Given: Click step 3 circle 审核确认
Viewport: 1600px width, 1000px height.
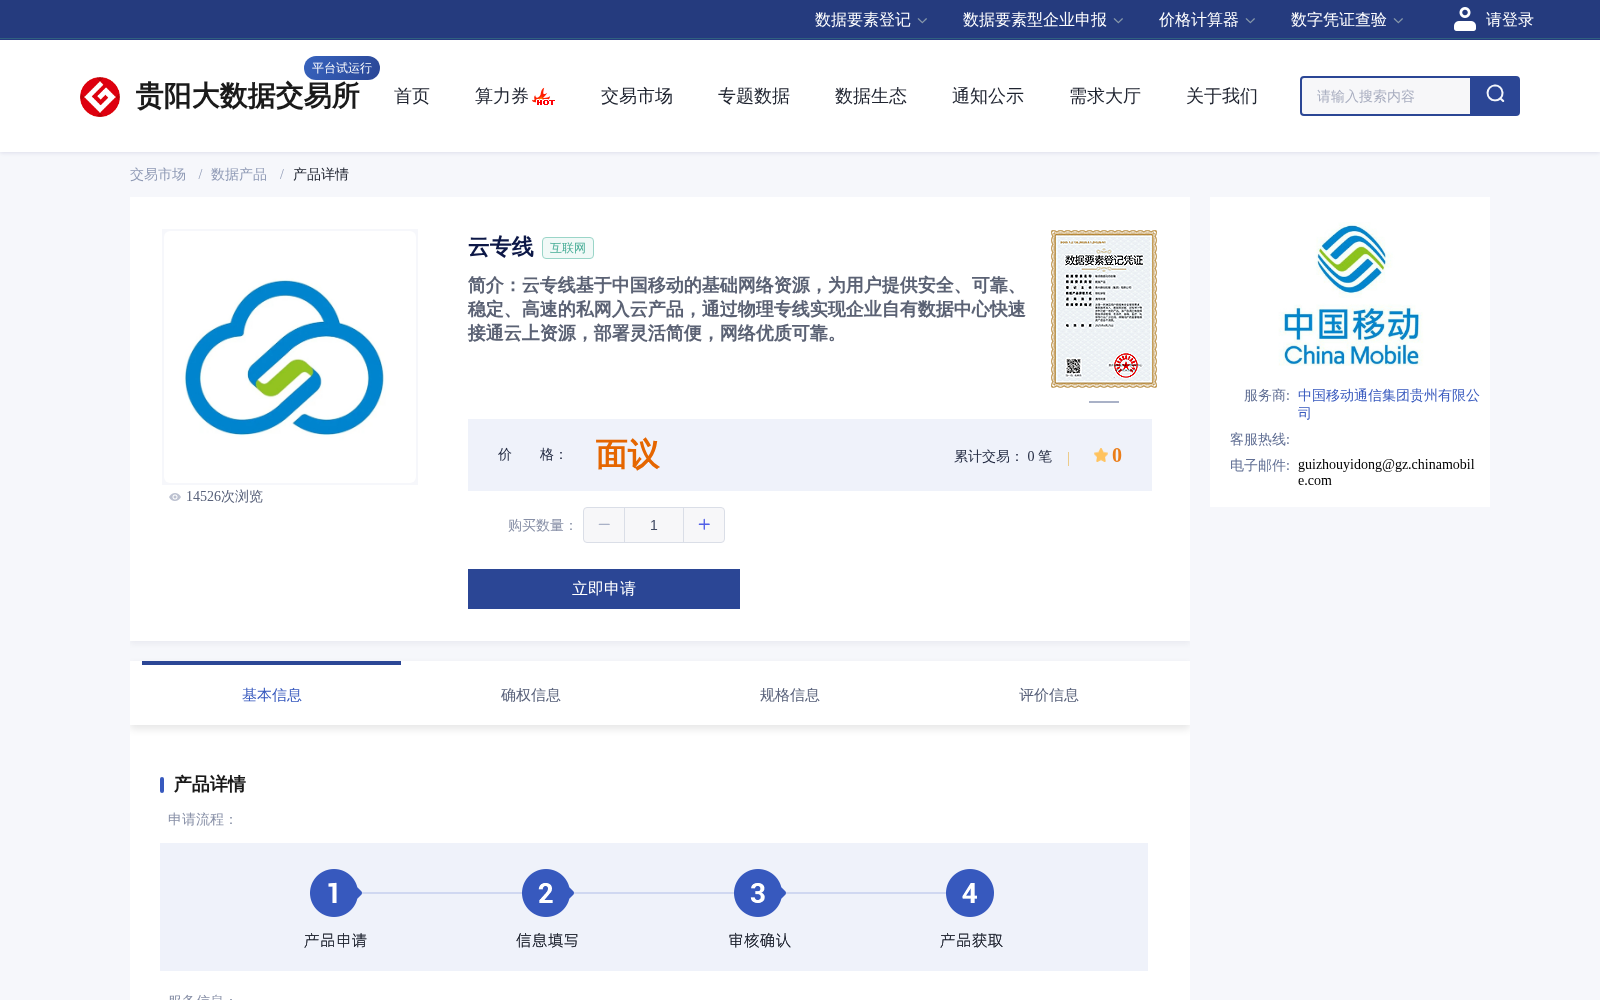Looking at the screenshot, I should [758, 893].
